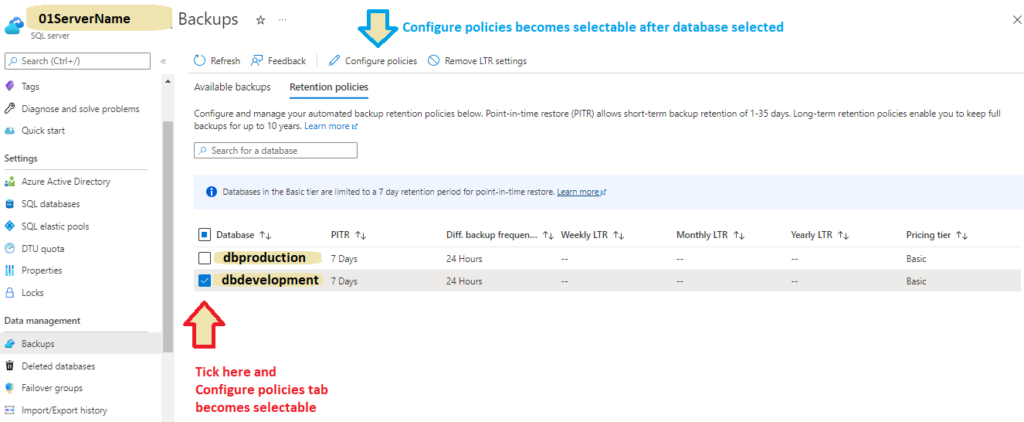Open SQL elastic pools

(55, 227)
